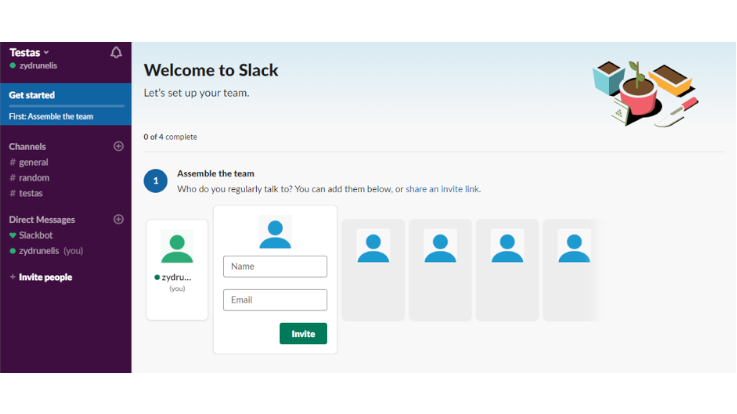The width and height of the screenshot is (737, 414).
Task: Click the share an invite link hyperlink
Action: pos(443,189)
